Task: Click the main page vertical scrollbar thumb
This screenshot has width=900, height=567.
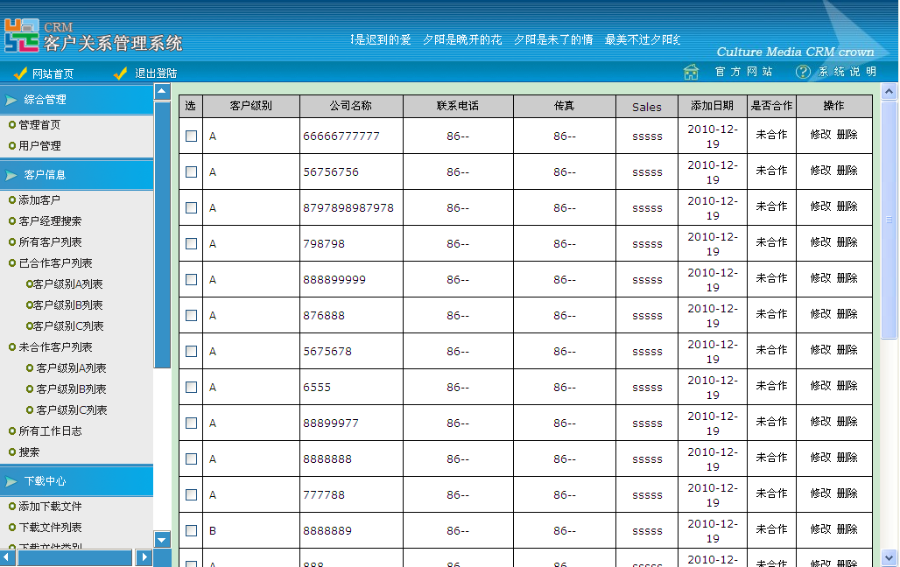Action: [x=889, y=220]
